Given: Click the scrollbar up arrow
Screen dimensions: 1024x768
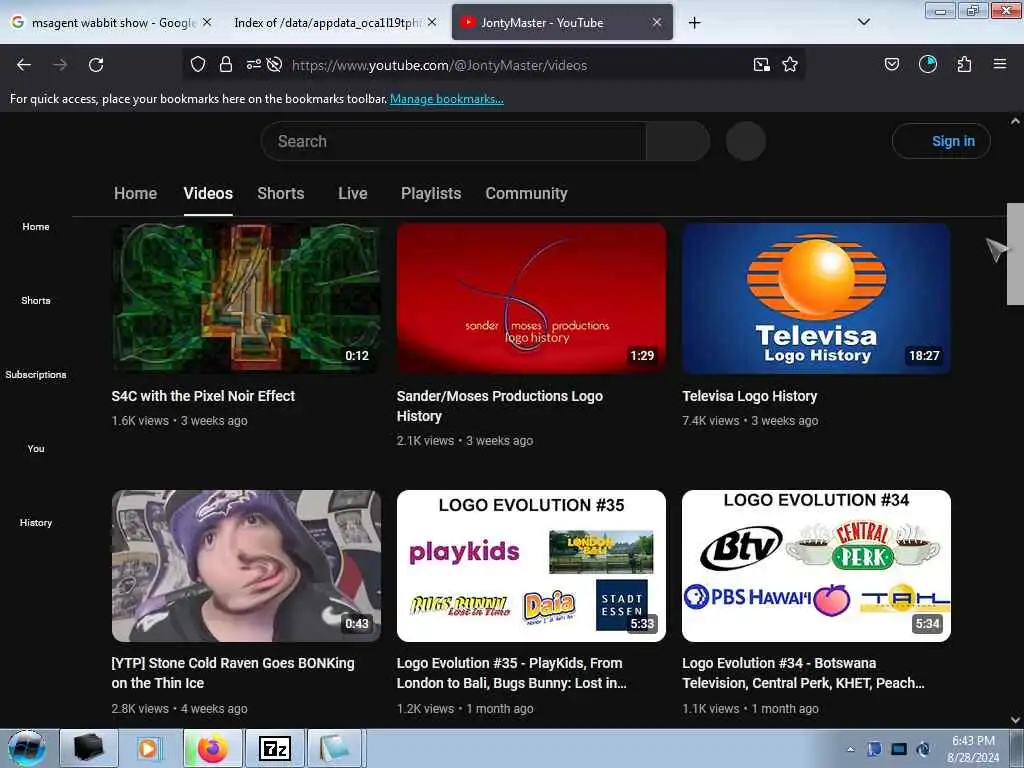Looking at the screenshot, I should (1015, 121).
